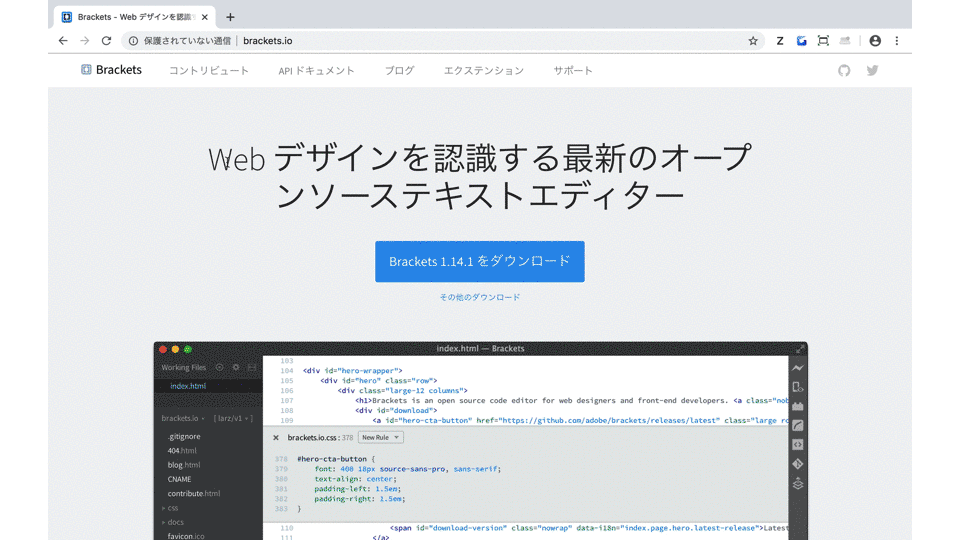Click line number 104 in editor
The height and width of the screenshot is (540, 960).
(287, 371)
